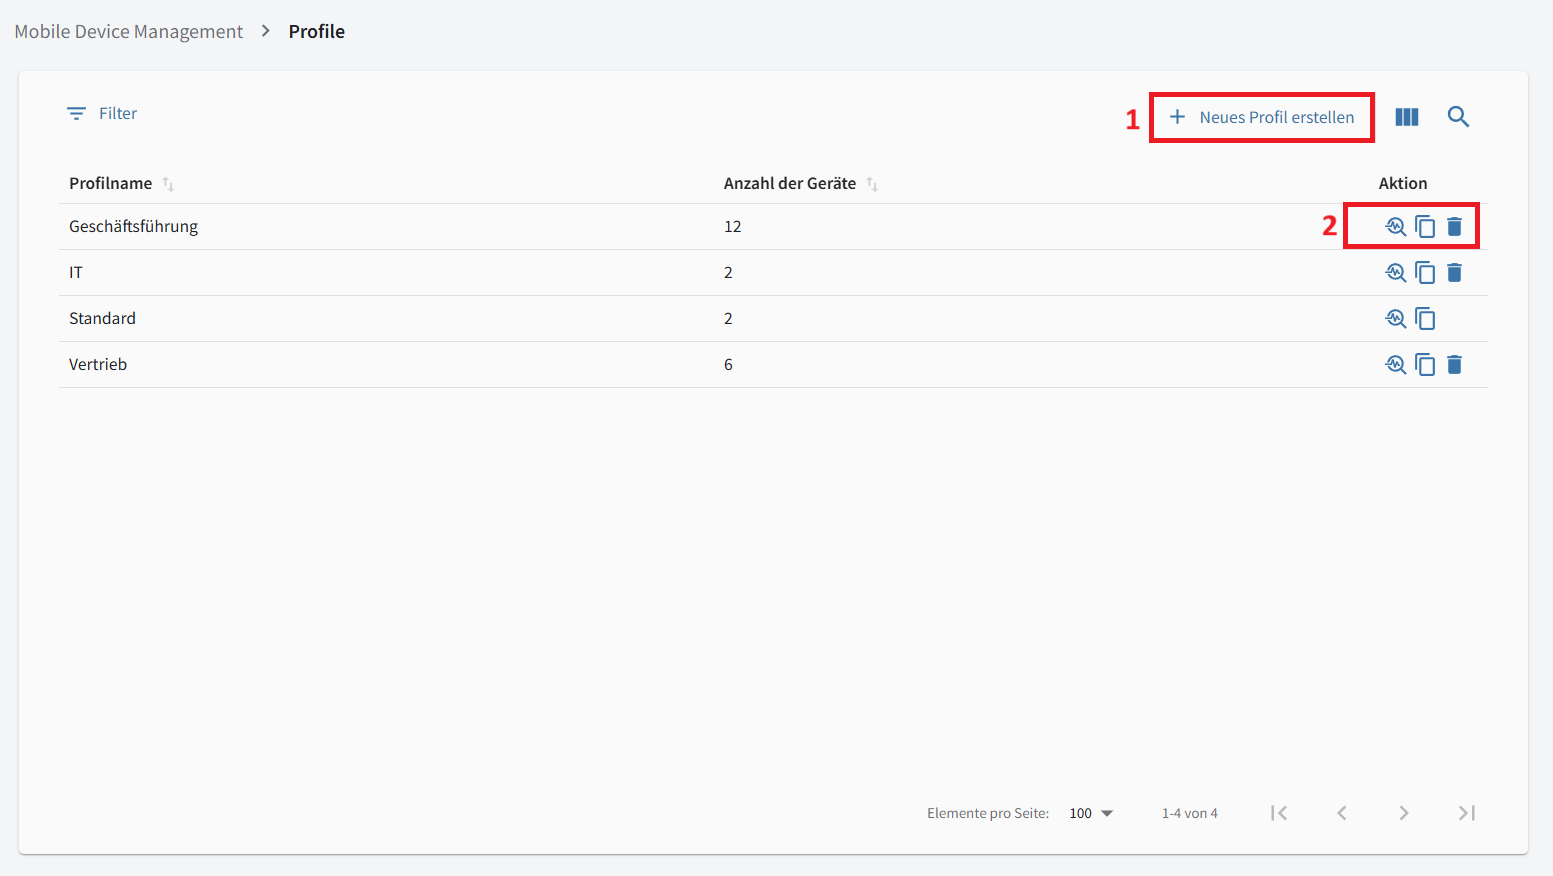Open the search icon in toolbar

point(1458,117)
